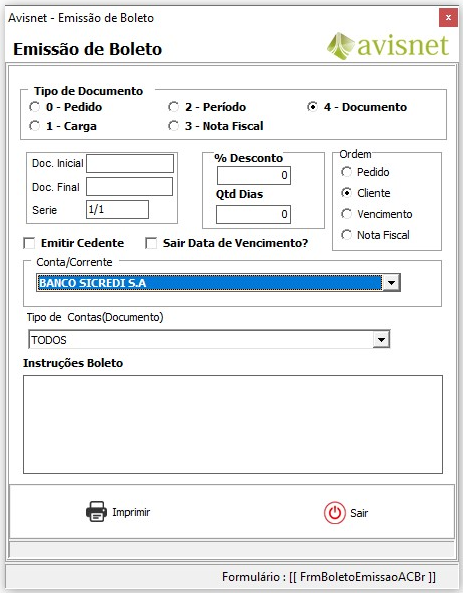Select the 0 - Pedido document type
The image size is (463, 593).
[34, 107]
